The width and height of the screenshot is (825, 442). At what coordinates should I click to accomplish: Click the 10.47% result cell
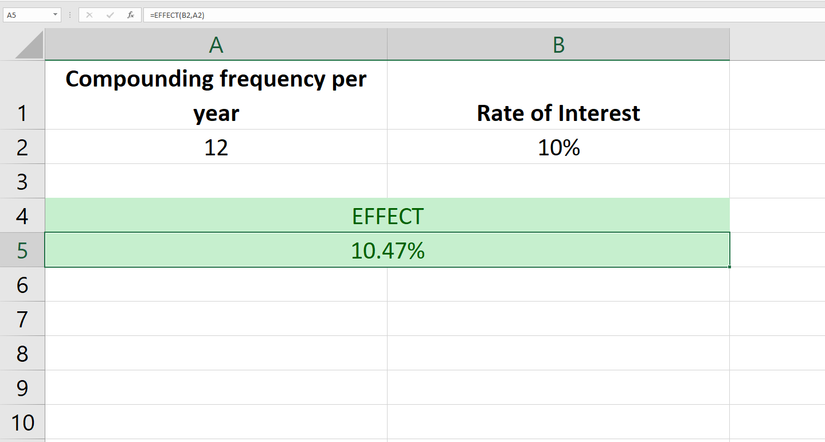click(388, 250)
